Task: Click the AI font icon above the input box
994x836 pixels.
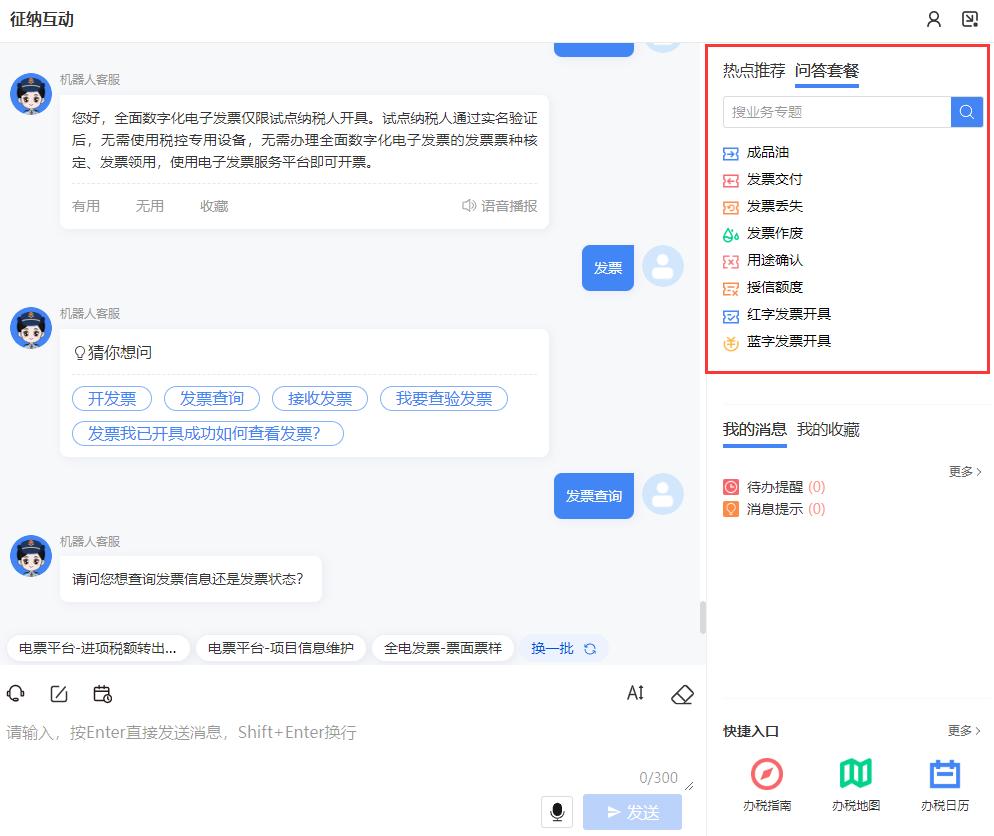Action: coord(635,693)
